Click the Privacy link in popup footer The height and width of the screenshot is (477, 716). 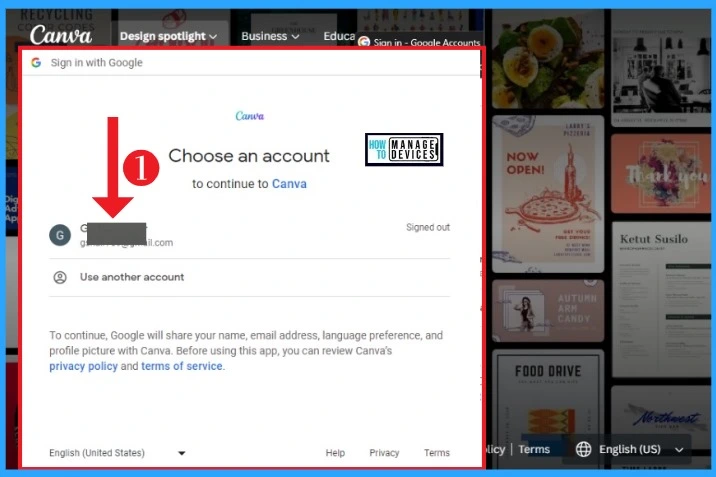pos(384,453)
